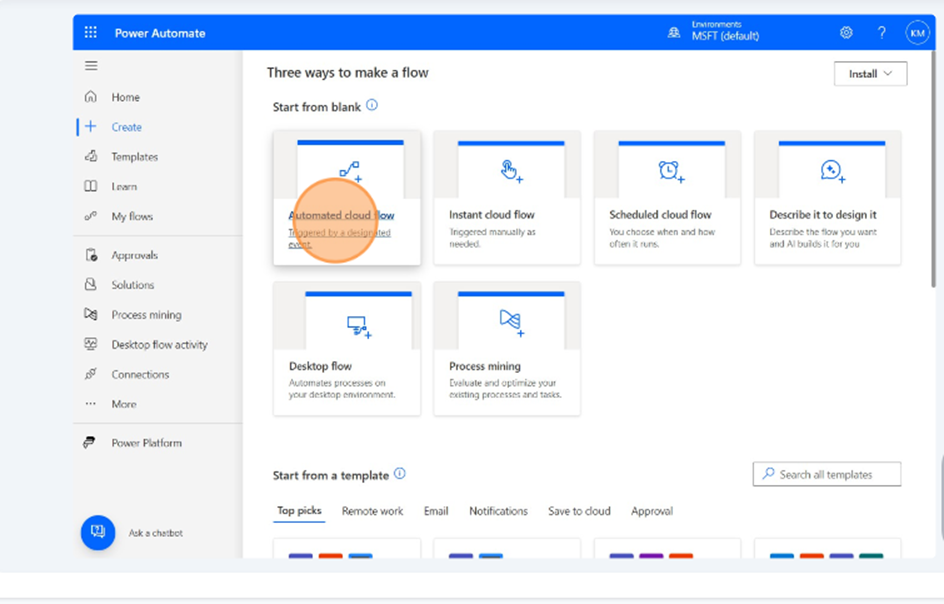This screenshot has height=604, width=944.
Task: Click the Describe it to design it title
Action: pos(822,214)
